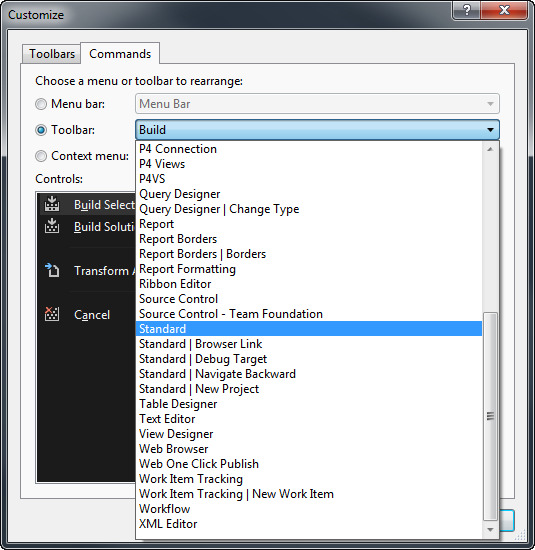Choose Standard | Navigate Backward
The image size is (535, 550).
(309, 374)
